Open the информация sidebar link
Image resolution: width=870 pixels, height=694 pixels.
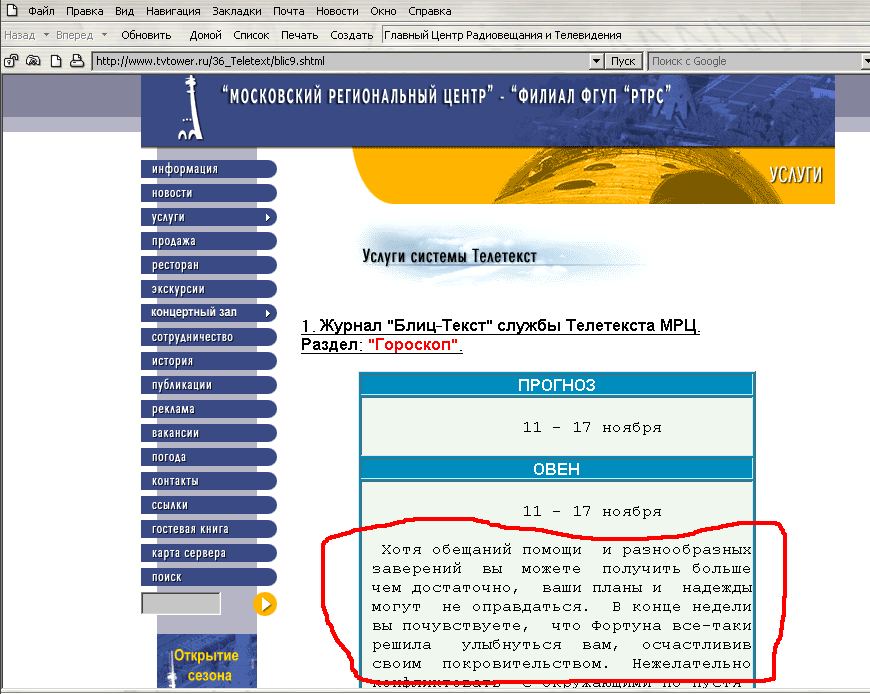[209, 169]
